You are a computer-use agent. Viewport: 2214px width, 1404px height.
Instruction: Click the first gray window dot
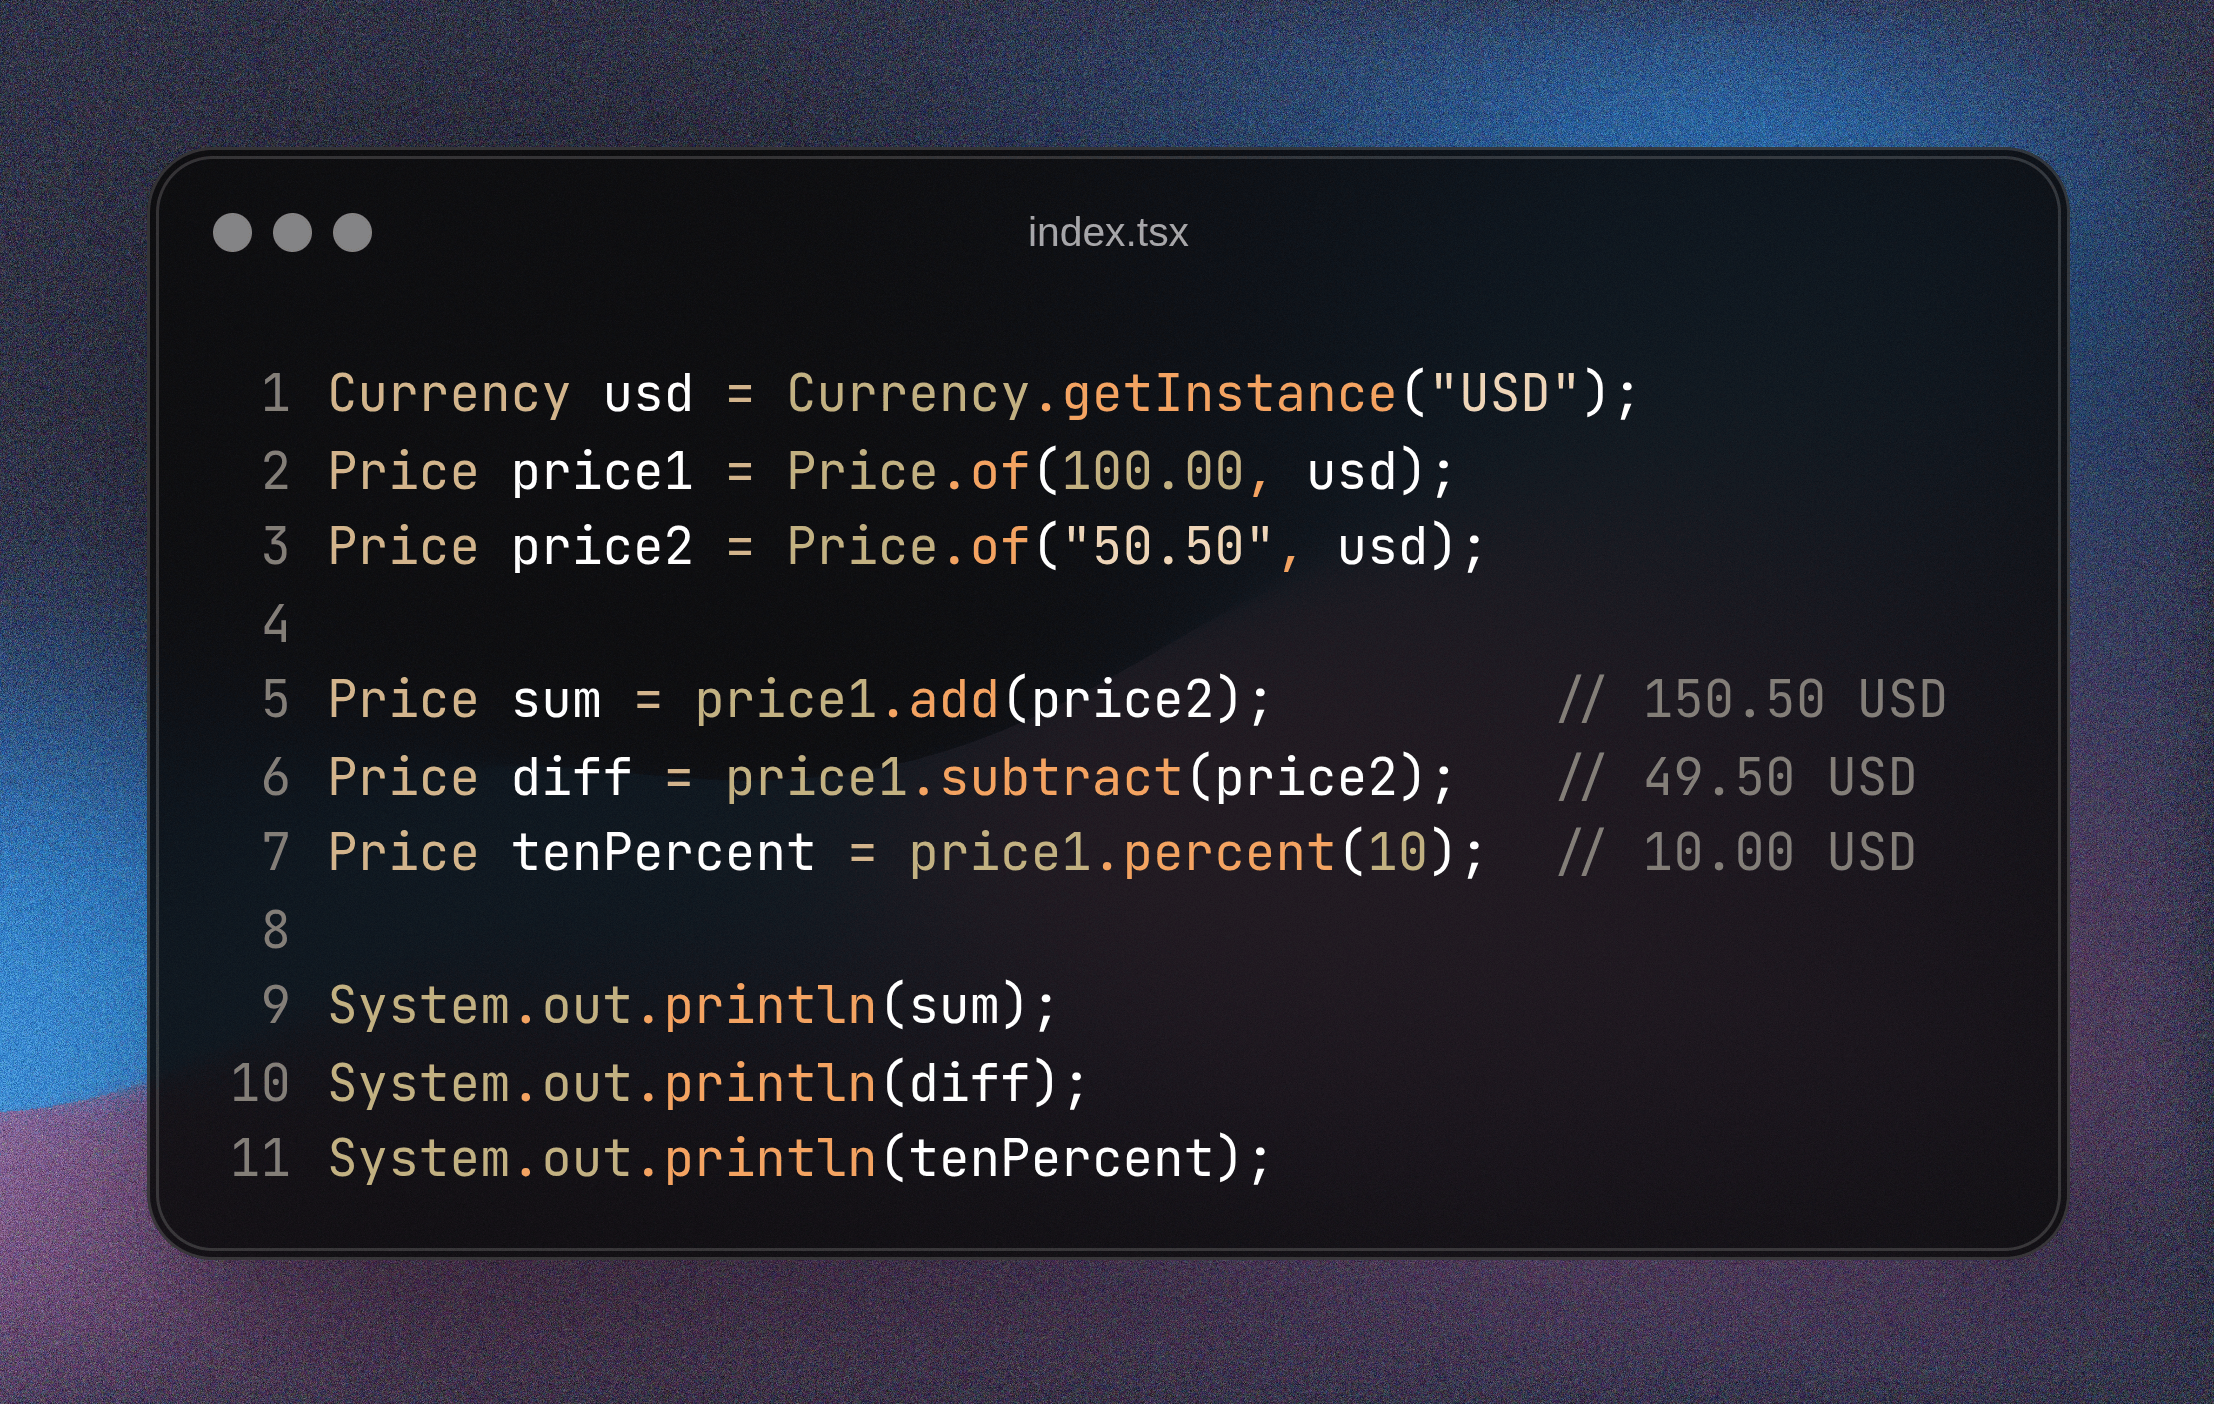[x=232, y=233]
